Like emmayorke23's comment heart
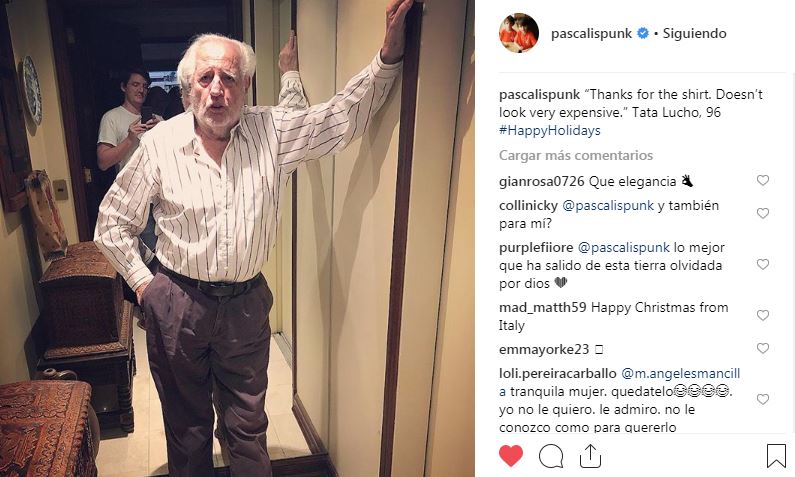The image size is (795, 477). tap(763, 348)
